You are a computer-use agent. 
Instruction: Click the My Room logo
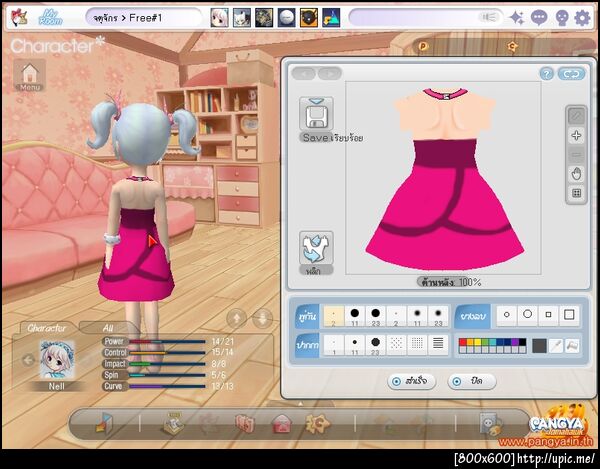[x=51, y=18]
